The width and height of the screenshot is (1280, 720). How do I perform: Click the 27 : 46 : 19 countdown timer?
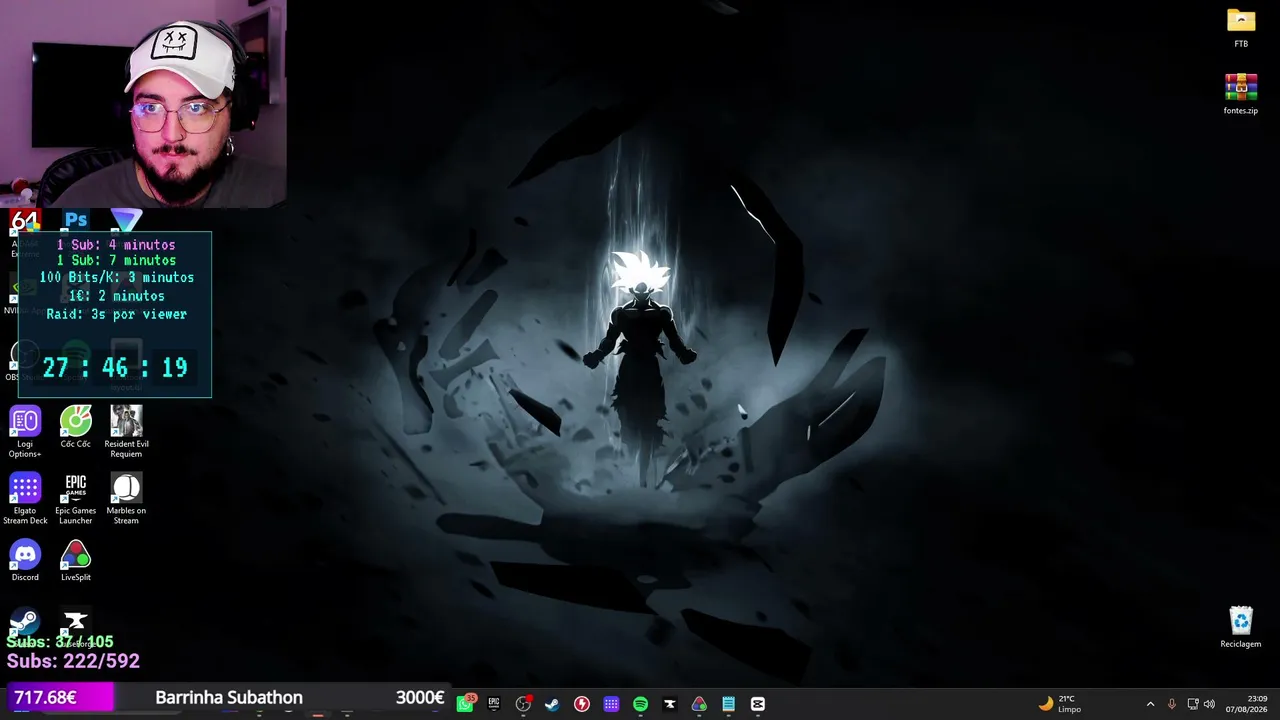click(x=115, y=367)
